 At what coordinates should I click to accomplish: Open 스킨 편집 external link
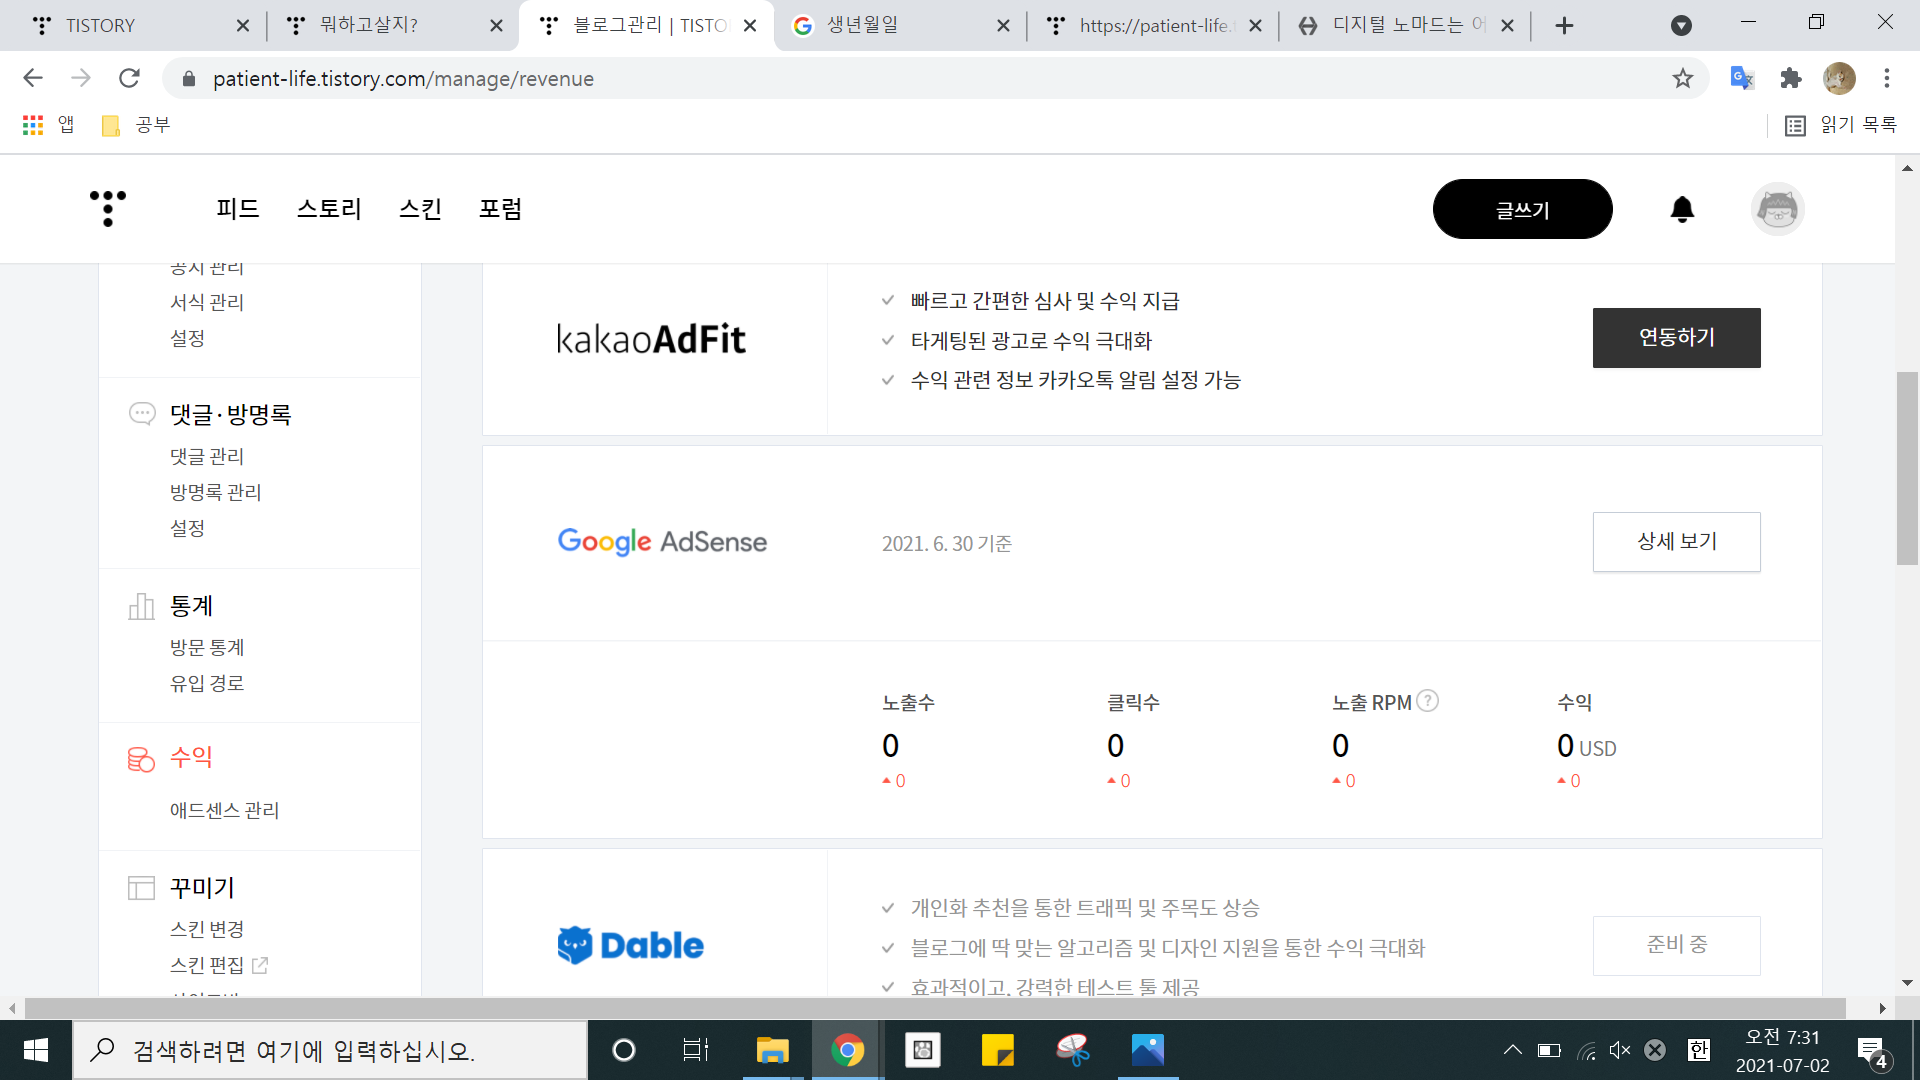click(218, 966)
